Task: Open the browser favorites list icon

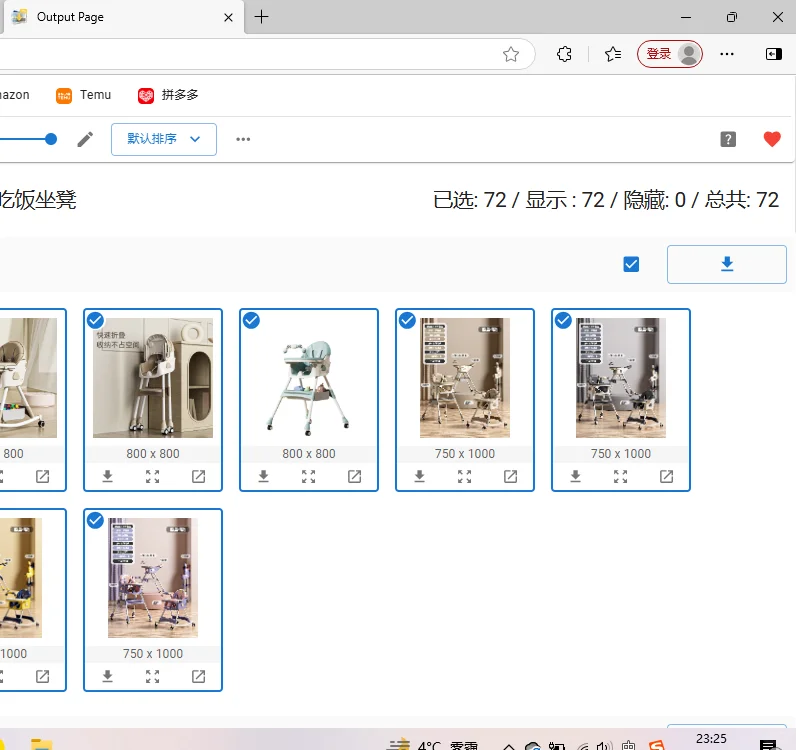Action: (x=613, y=54)
